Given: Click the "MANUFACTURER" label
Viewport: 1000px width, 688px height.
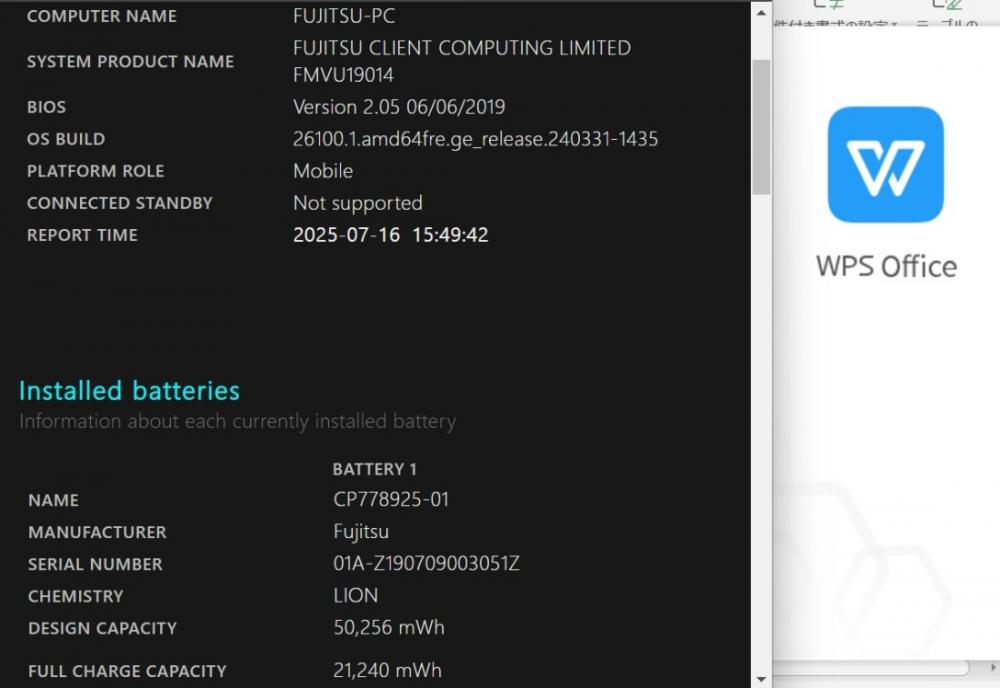Looking at the screenshot, I should (98, 532).
